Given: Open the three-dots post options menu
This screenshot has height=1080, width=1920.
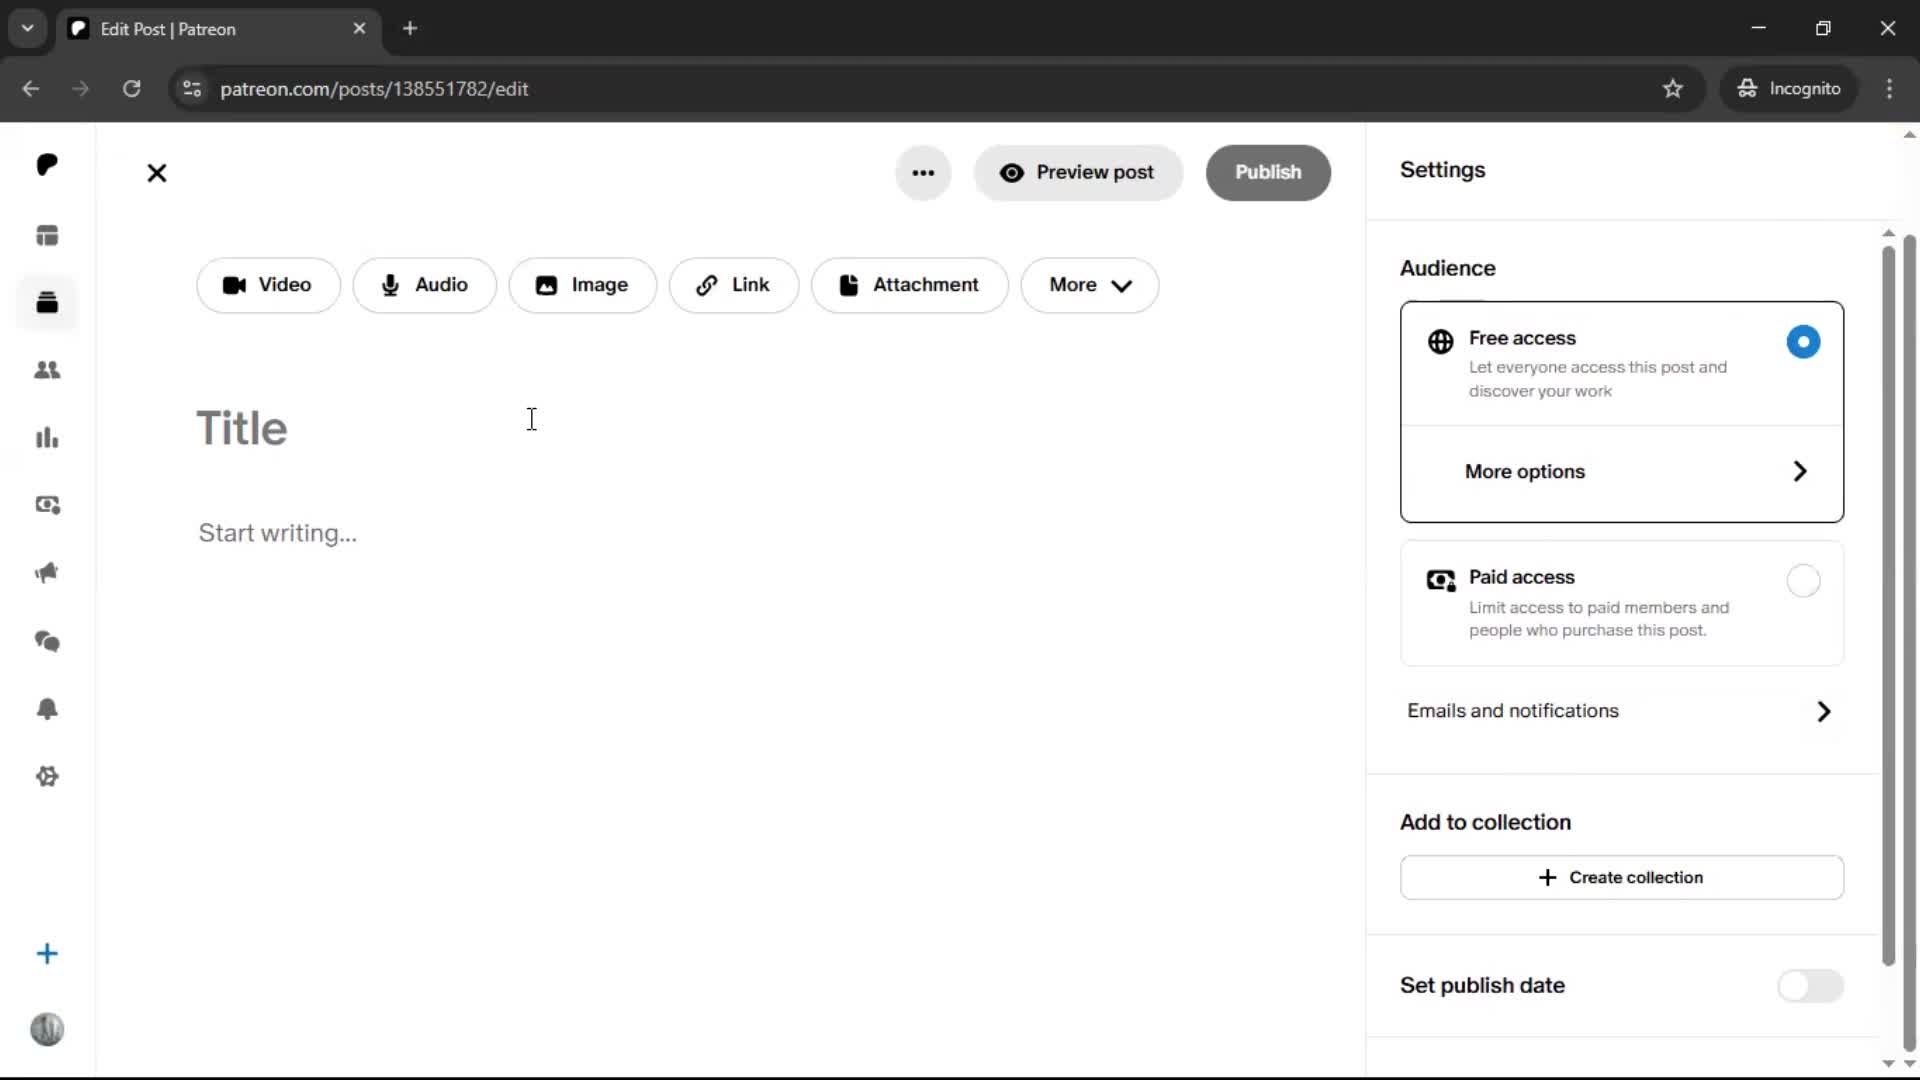Looking at the screenshot, I should (x=923, y=173).
